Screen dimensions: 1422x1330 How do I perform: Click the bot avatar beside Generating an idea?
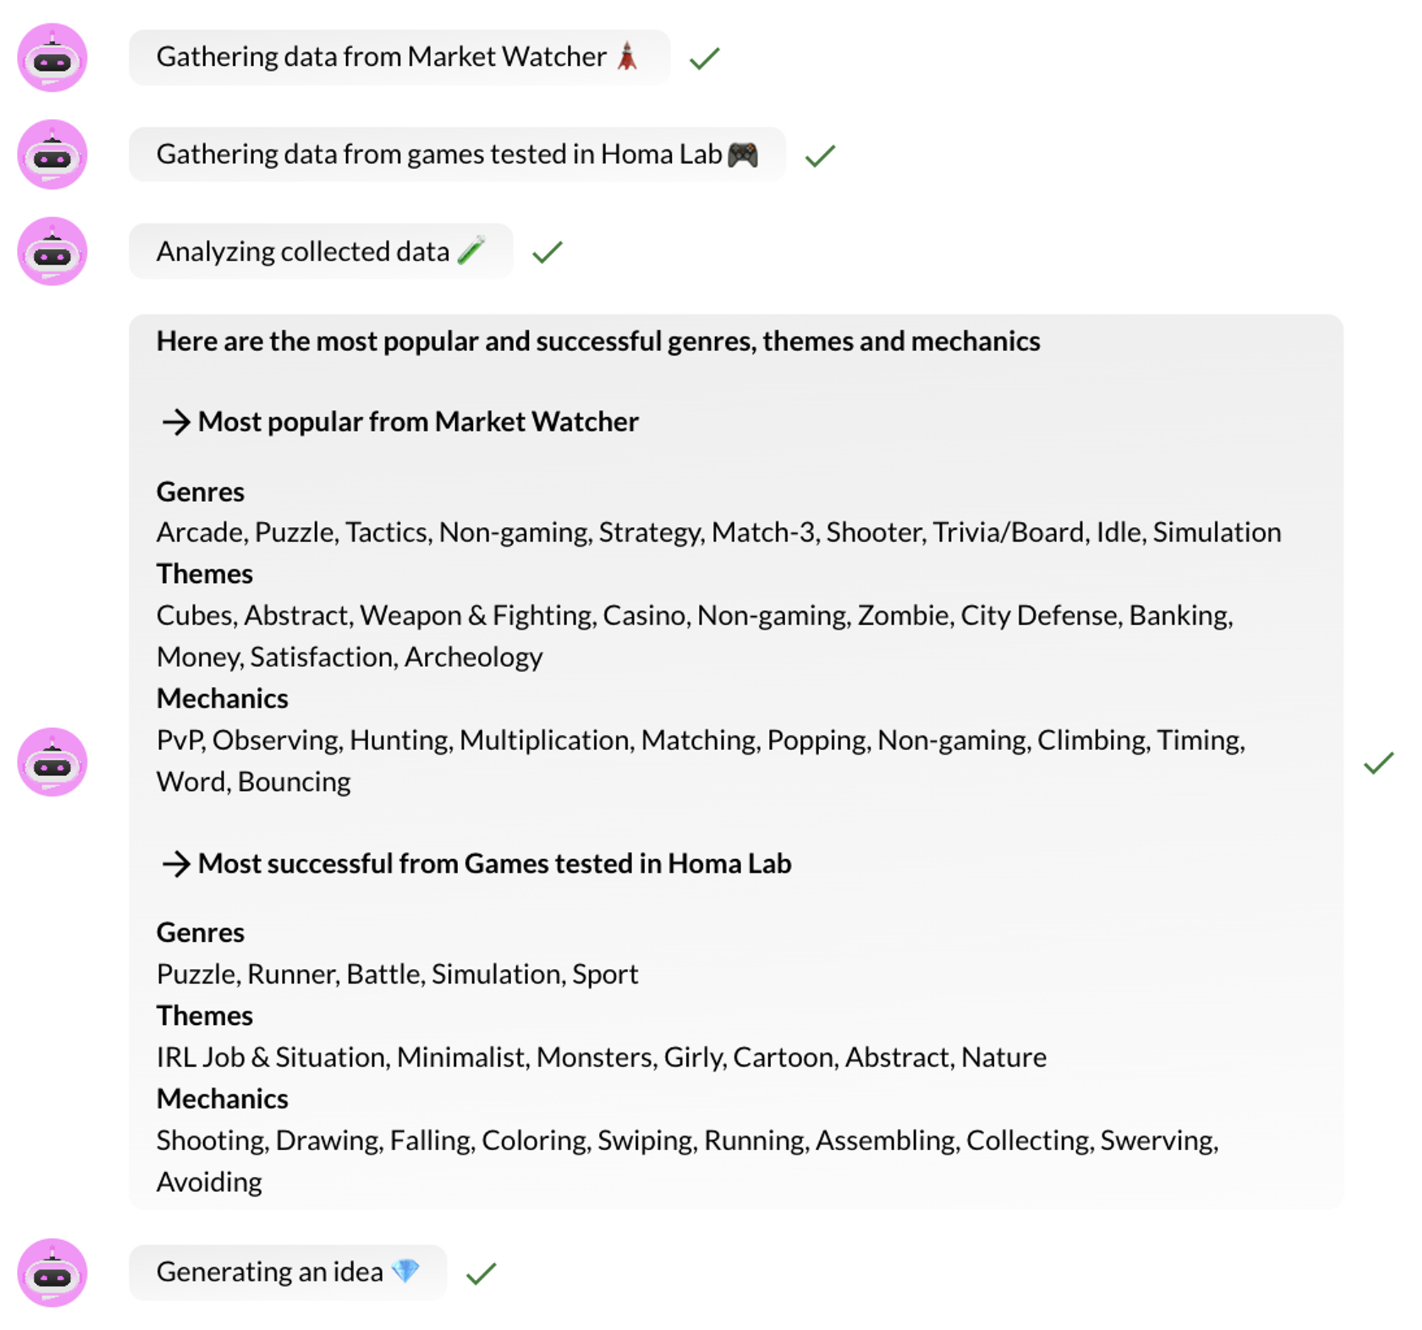[x=53, y=1273]
